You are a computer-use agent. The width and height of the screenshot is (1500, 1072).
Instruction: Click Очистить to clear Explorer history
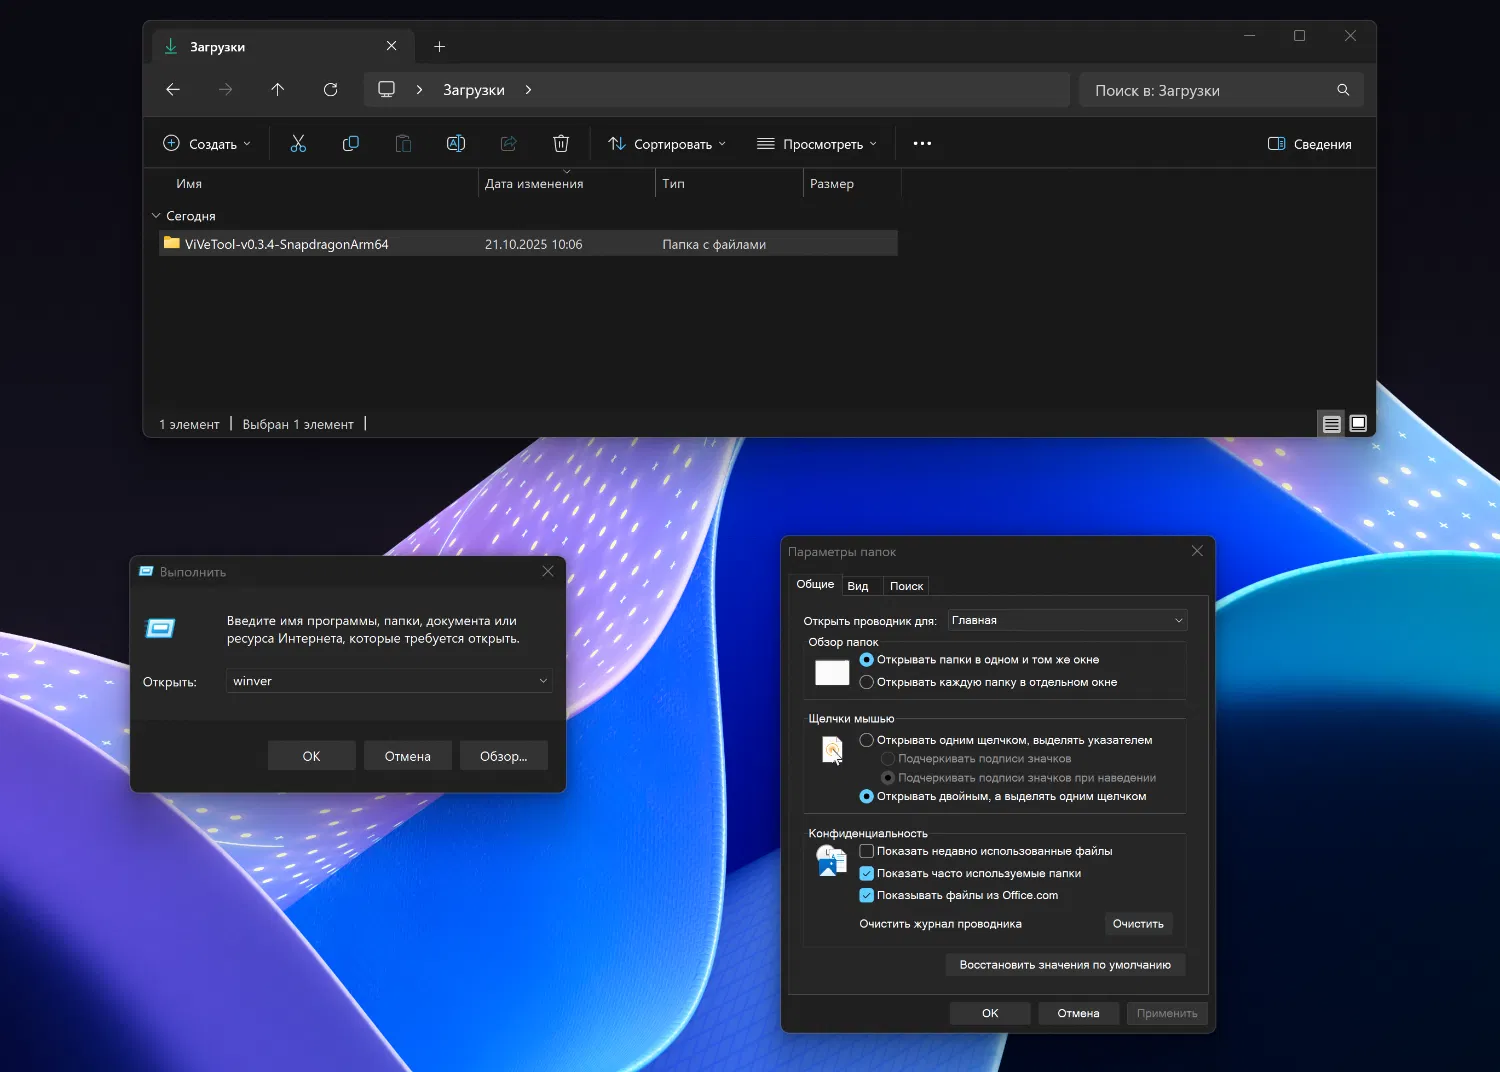tap(1138, 924)
